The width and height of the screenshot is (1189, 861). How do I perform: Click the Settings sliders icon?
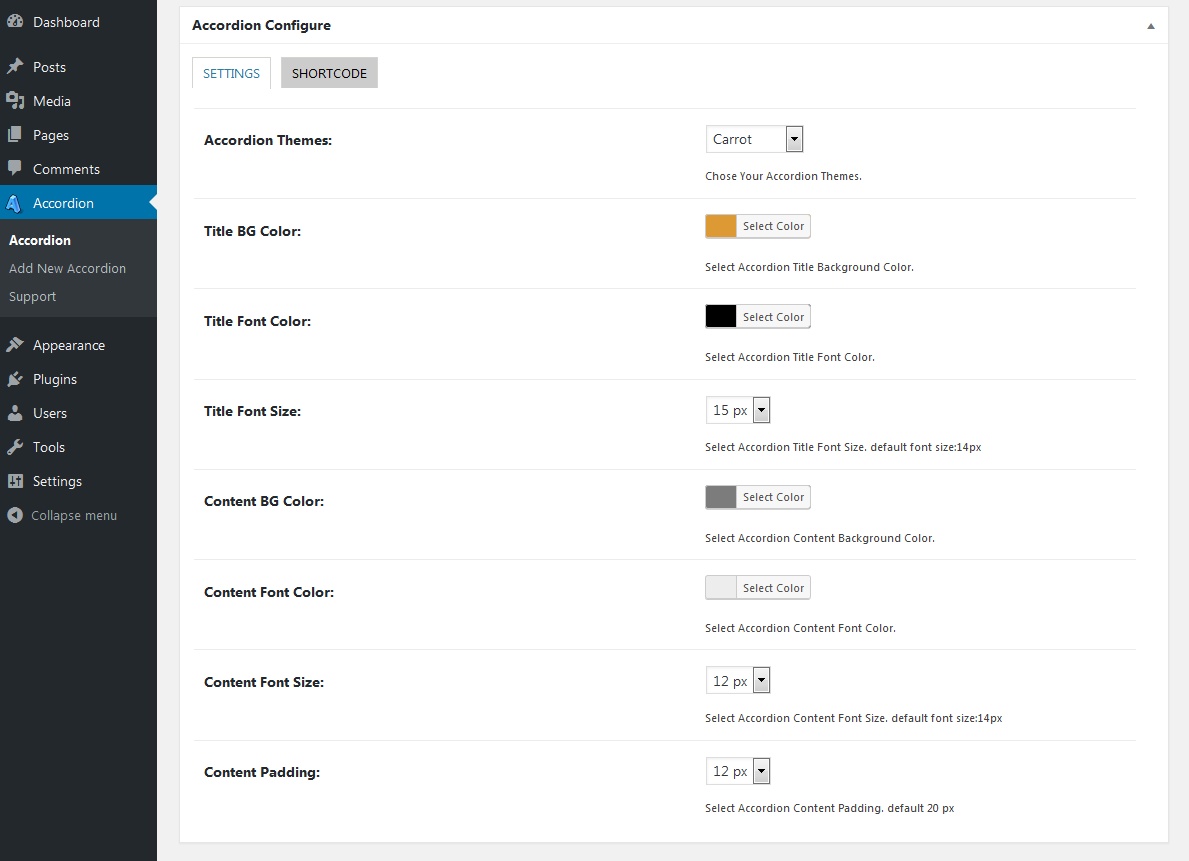[15, 481]
